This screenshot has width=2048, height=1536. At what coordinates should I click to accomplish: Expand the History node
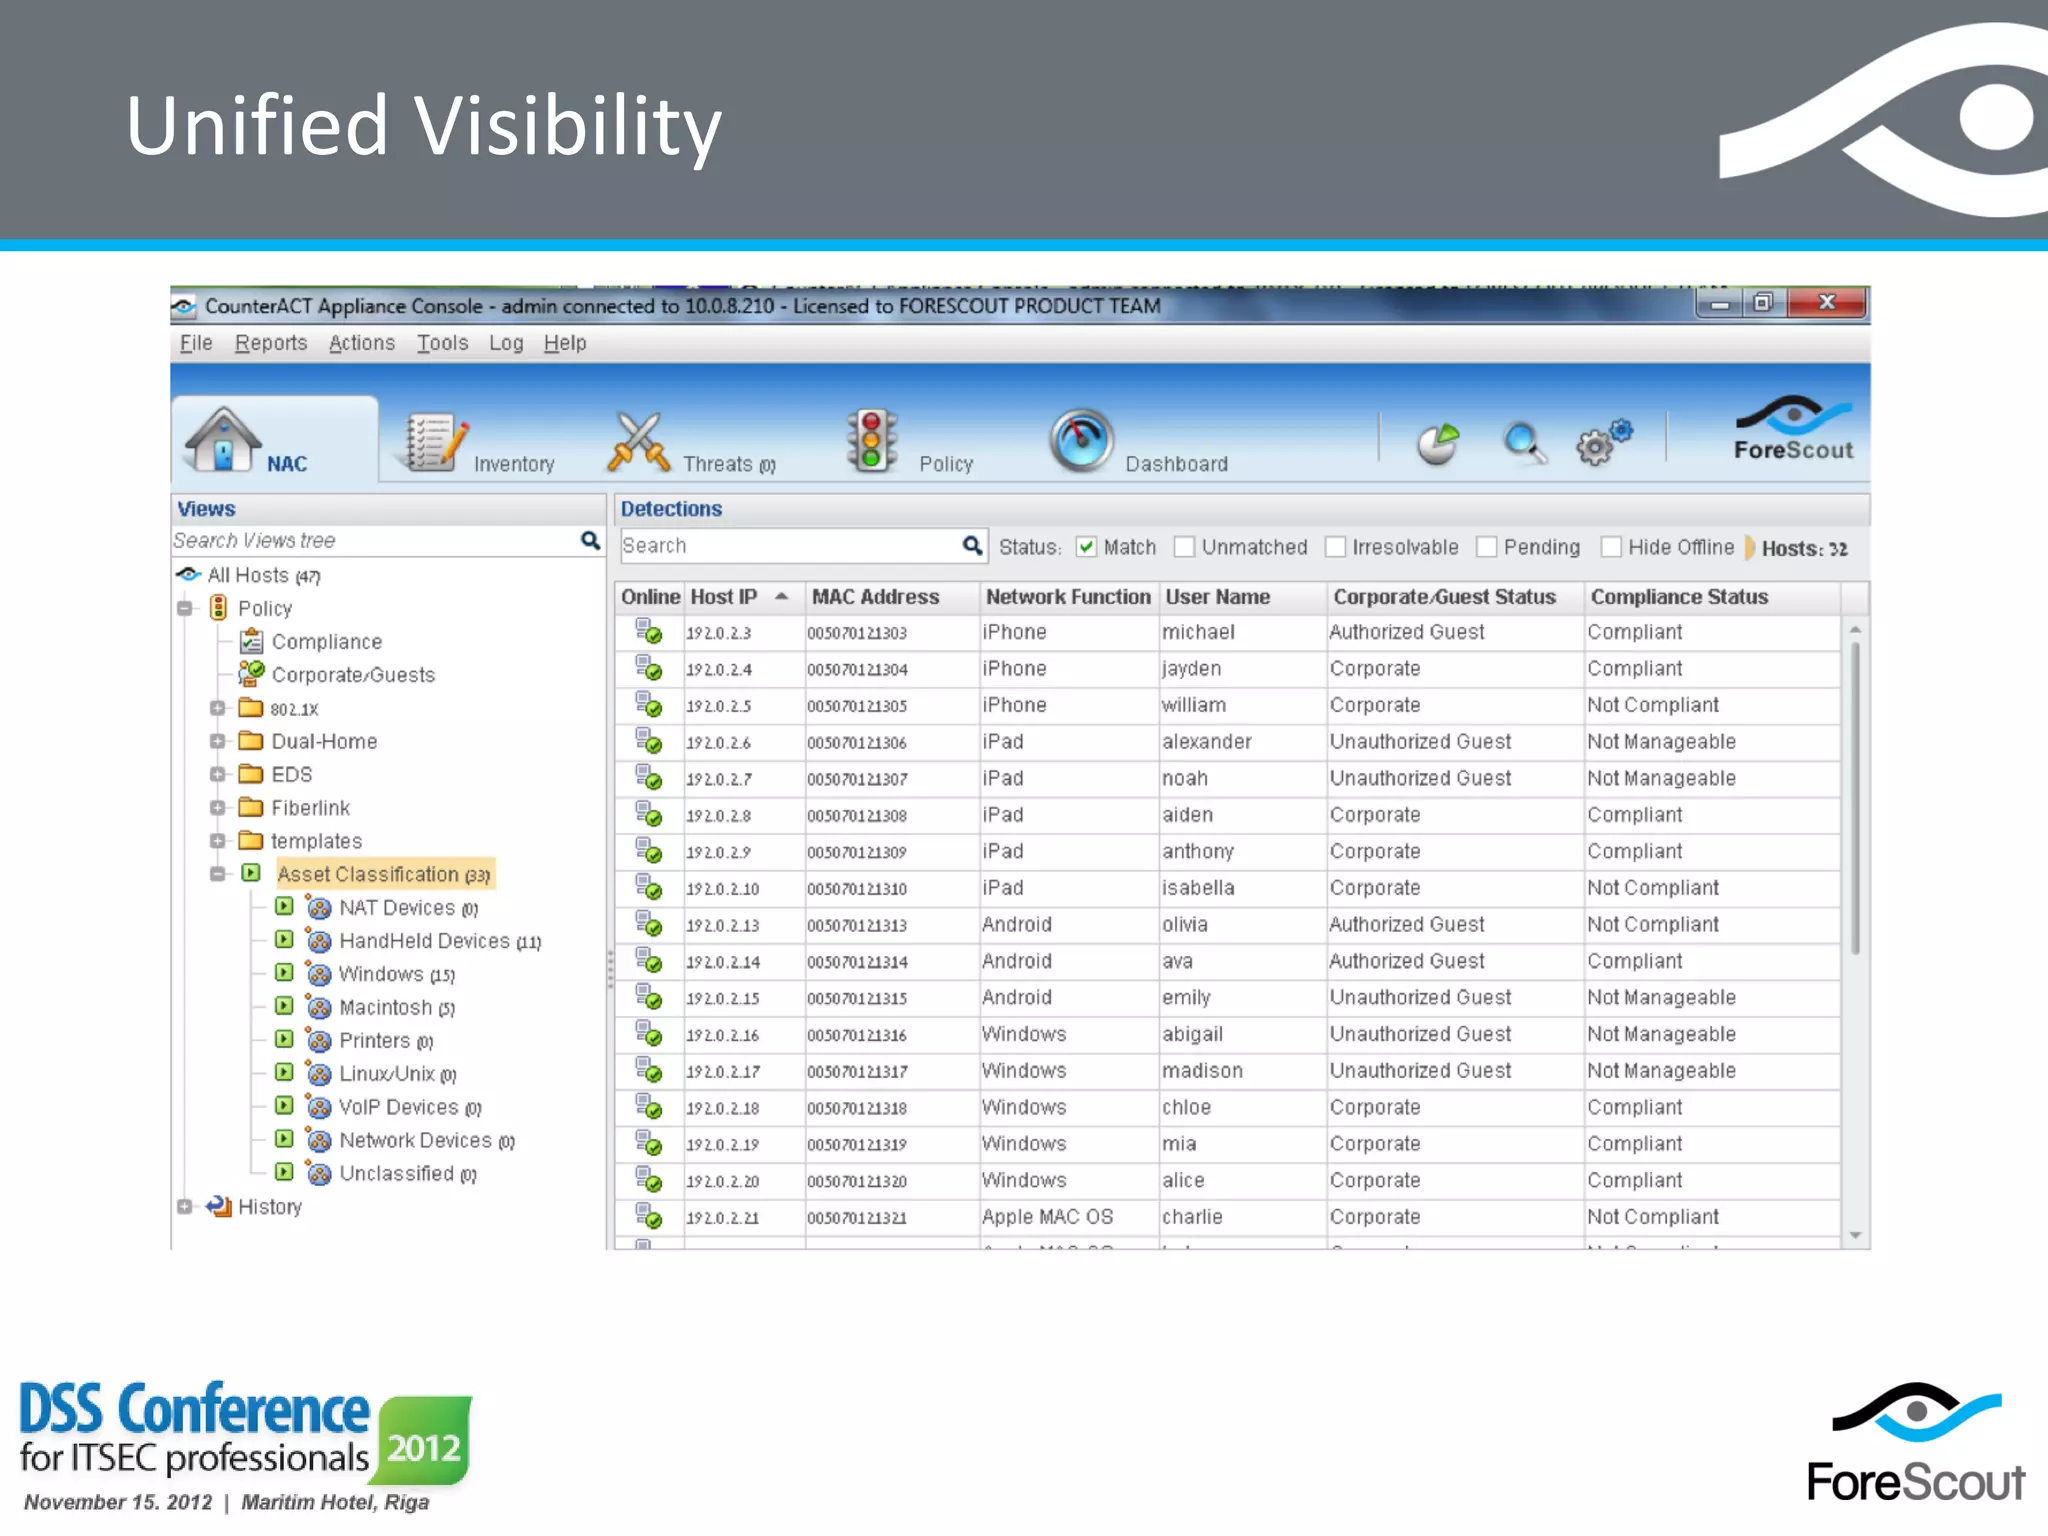[185, 1207]
